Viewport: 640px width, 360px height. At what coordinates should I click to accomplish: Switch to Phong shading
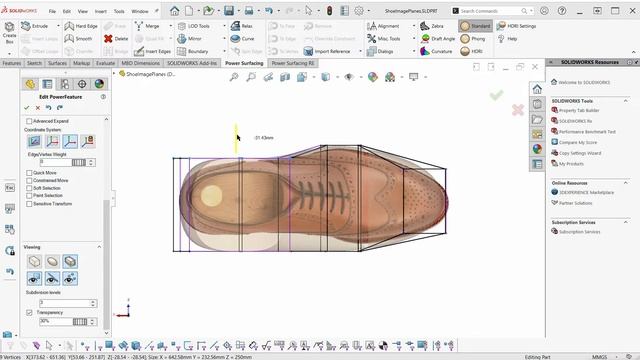473,39
